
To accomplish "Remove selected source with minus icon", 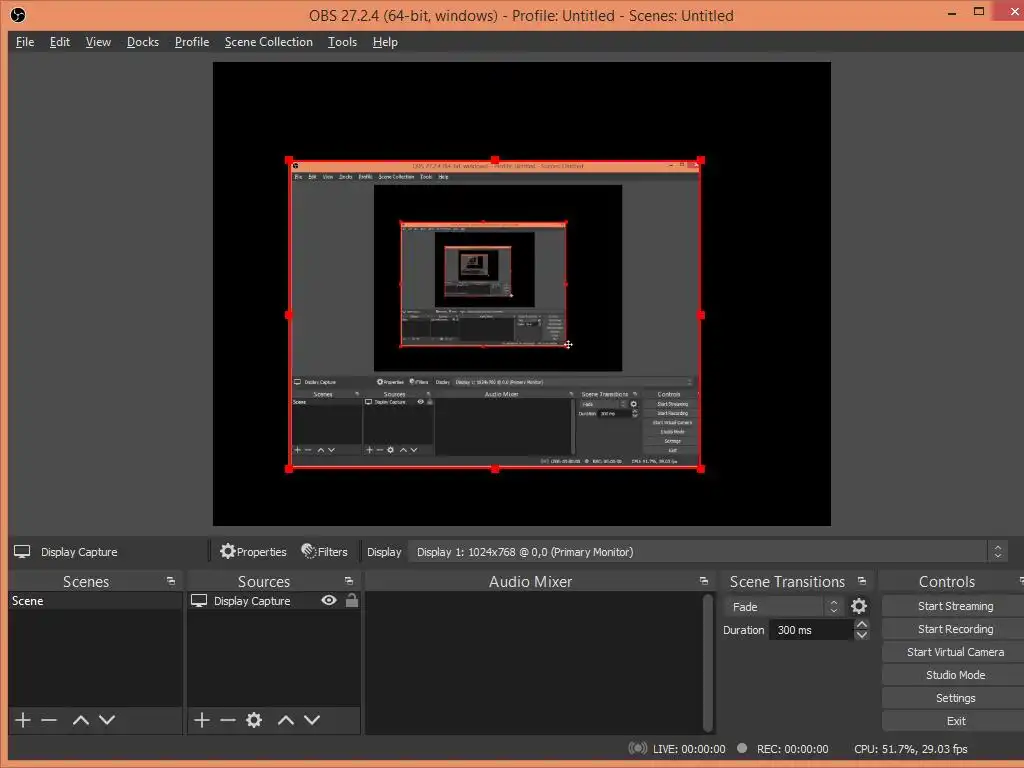I will (228, 720).
